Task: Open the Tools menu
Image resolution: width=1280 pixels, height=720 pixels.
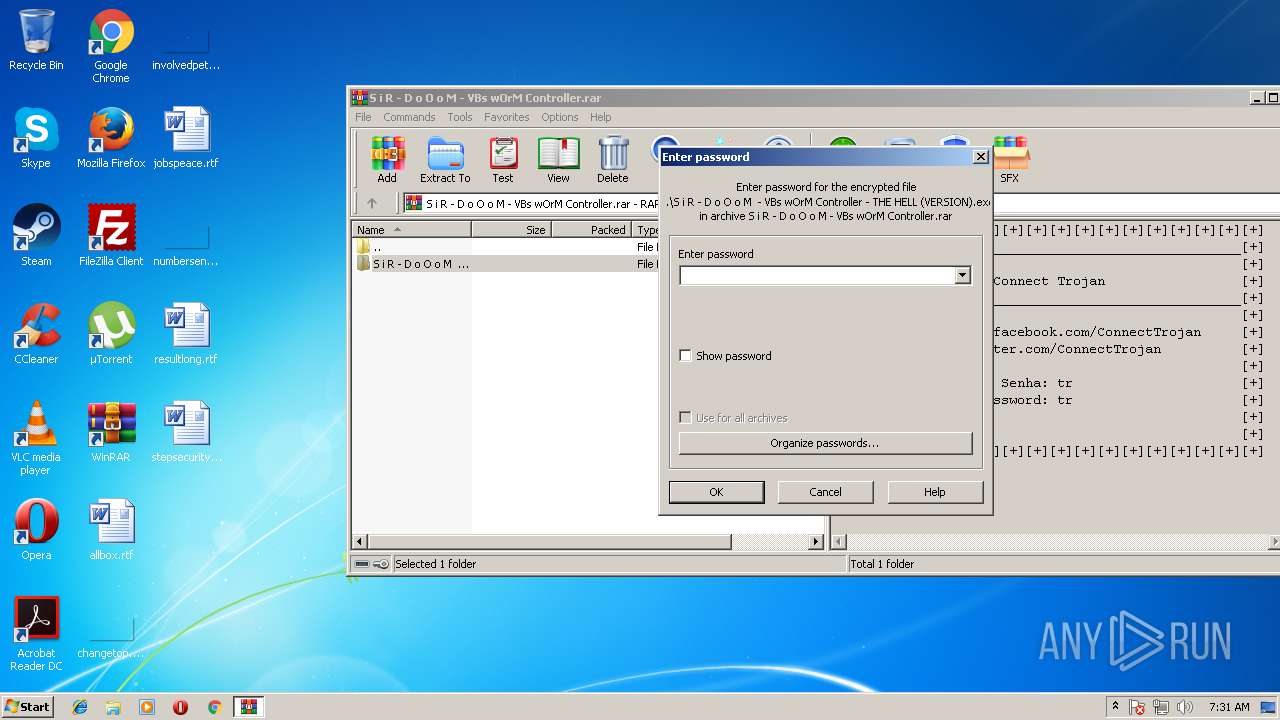Action: pyautogui.click(x=460, y=117)
